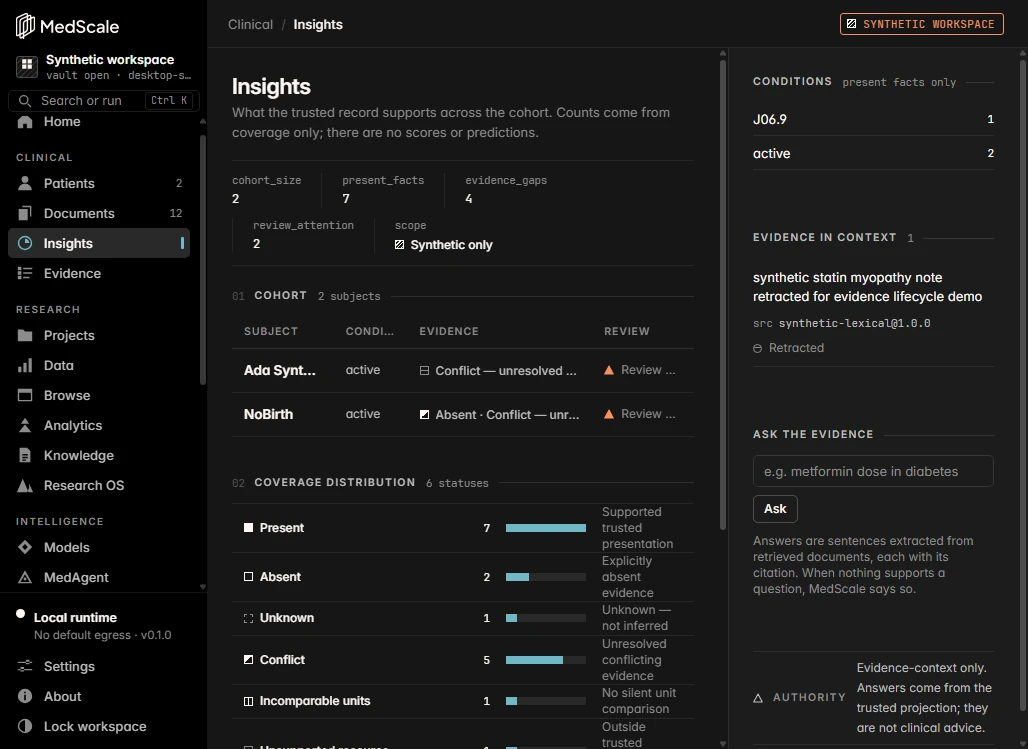The height and width of the screenshot is (749, 1028).
Task: Click the Present coverage bar
Action: pyautogui.click(x=545, y=528)
